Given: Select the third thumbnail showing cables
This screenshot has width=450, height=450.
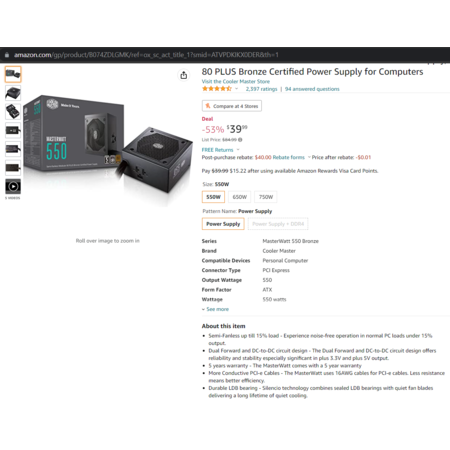Looking at the screenshot, I should click(x=13, y=112).
